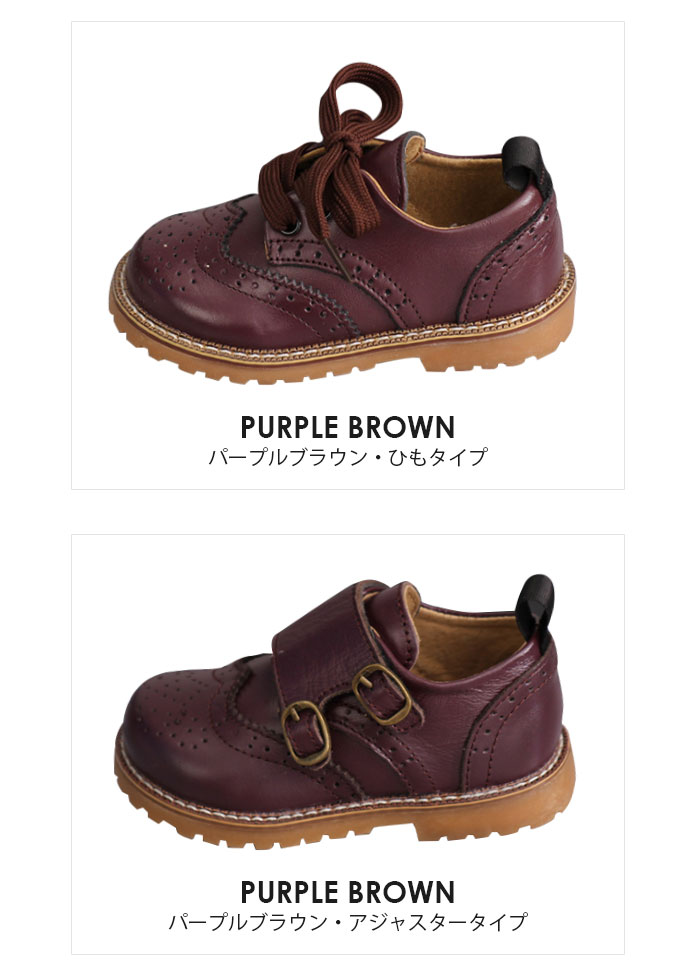Click the パープルブラウン・ひもタイプ caption
This screenshot has width=700, height=979.
[x=348, y=457]
